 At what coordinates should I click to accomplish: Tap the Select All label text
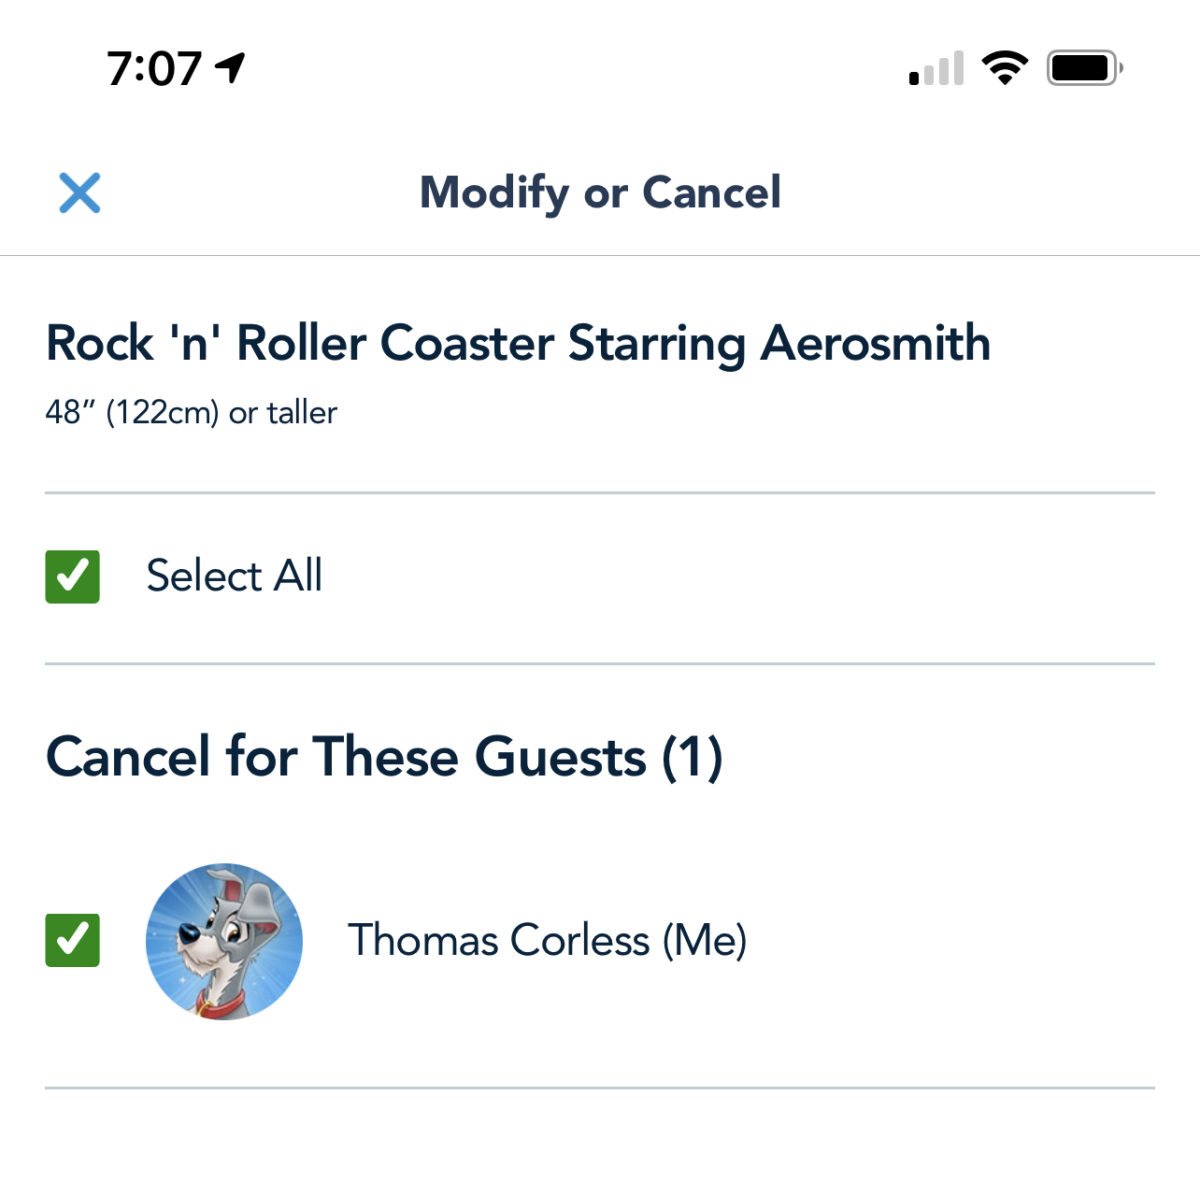(234, 576)
